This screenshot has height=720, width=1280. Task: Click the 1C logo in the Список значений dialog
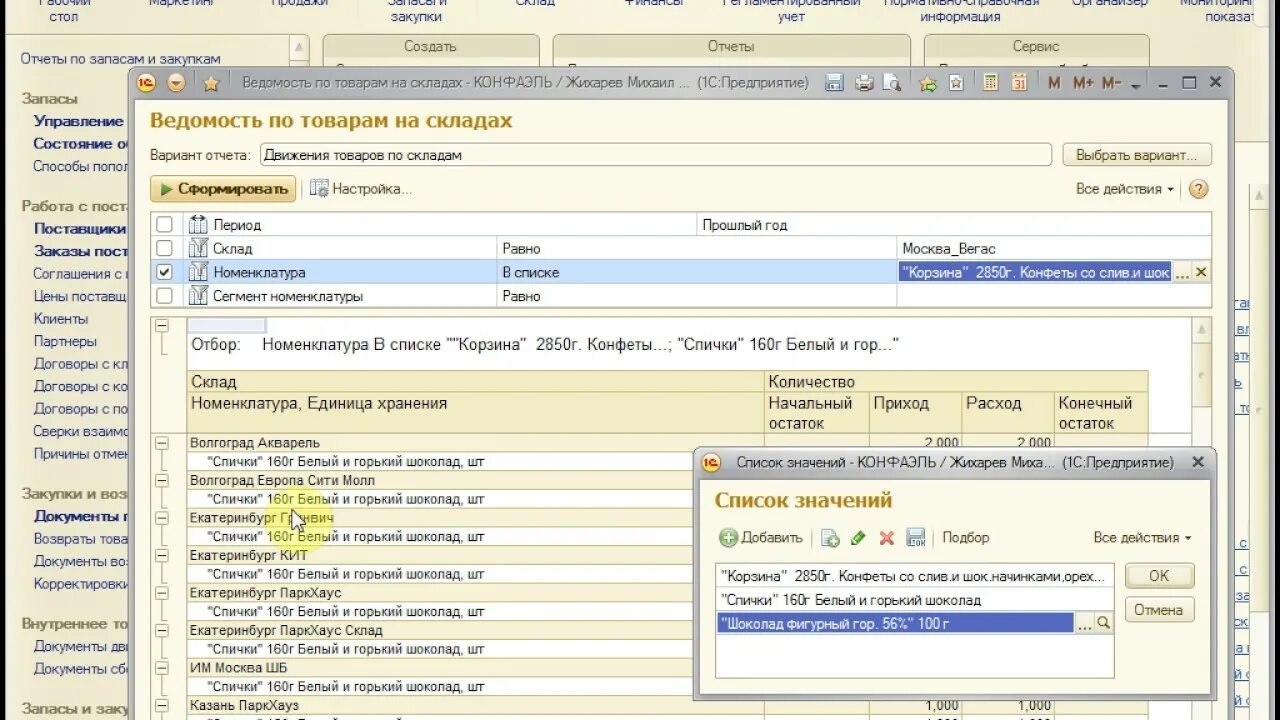(x=711, y=462)
